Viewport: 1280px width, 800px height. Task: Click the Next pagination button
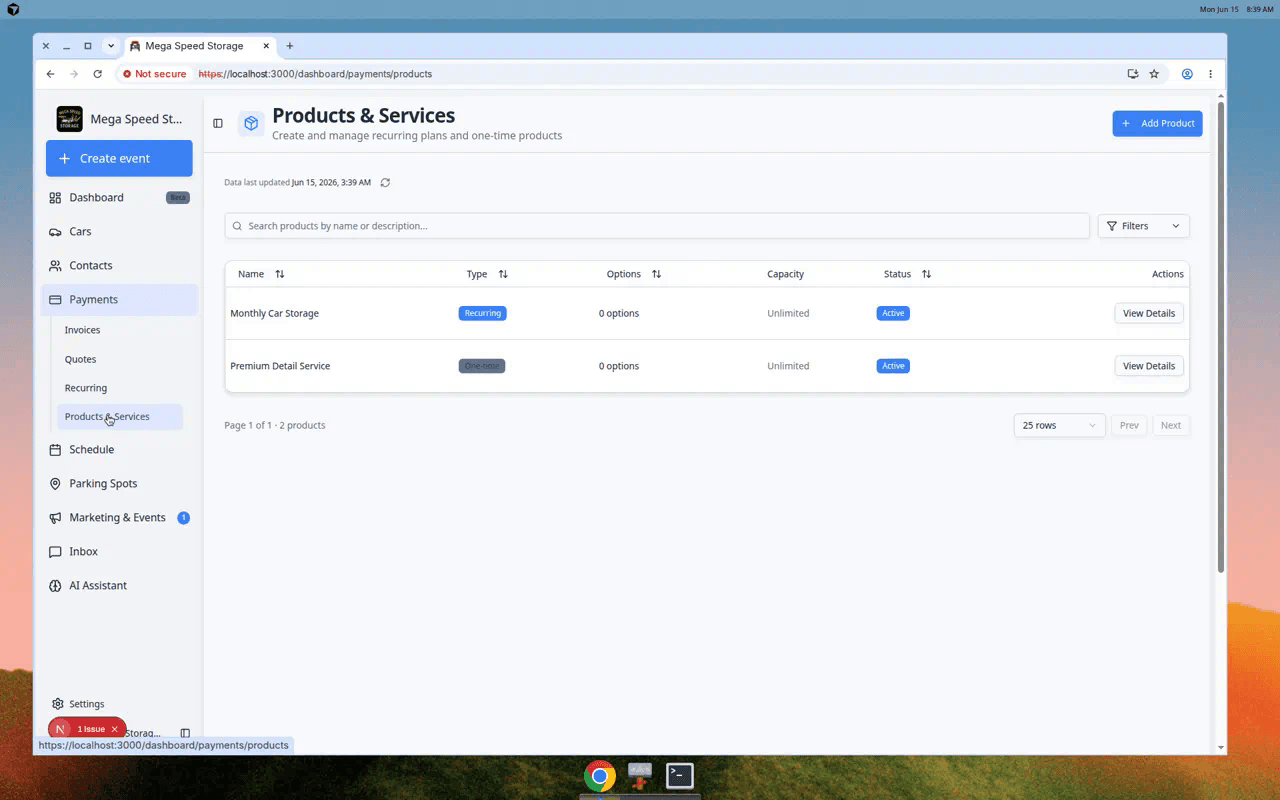click(1171, 425)
